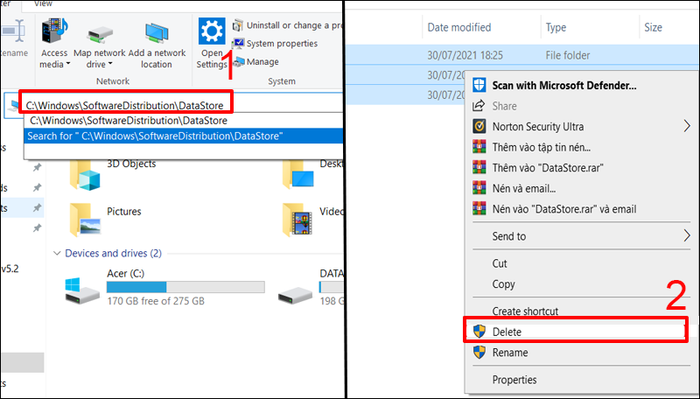Viewport: 700px width, 399px height.
Task: Click the Add a network location icon
Action: point(157,33)
